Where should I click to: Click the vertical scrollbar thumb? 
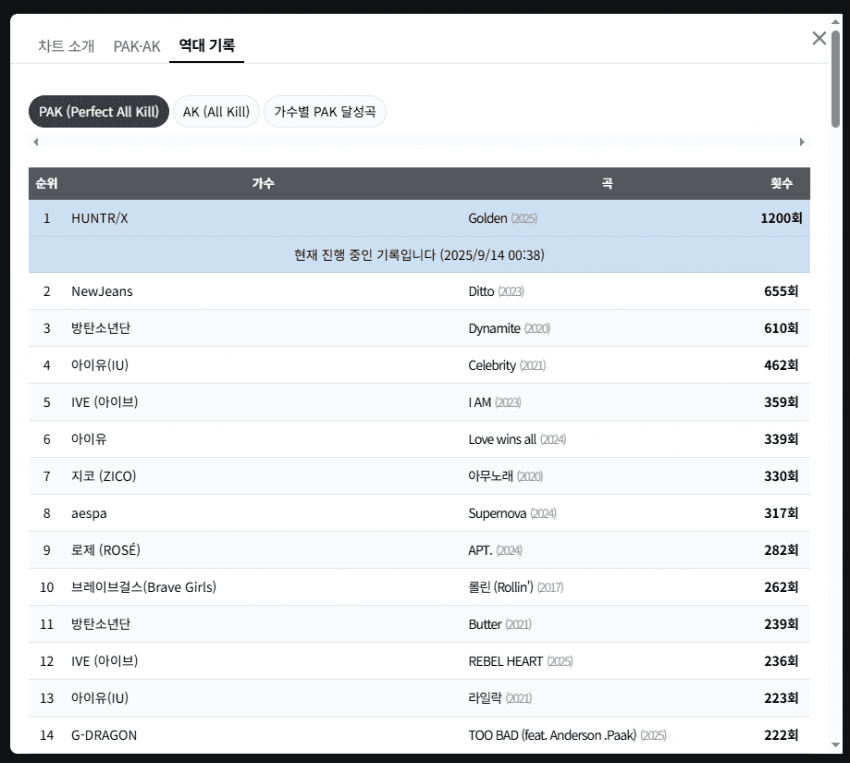[836, 79]
